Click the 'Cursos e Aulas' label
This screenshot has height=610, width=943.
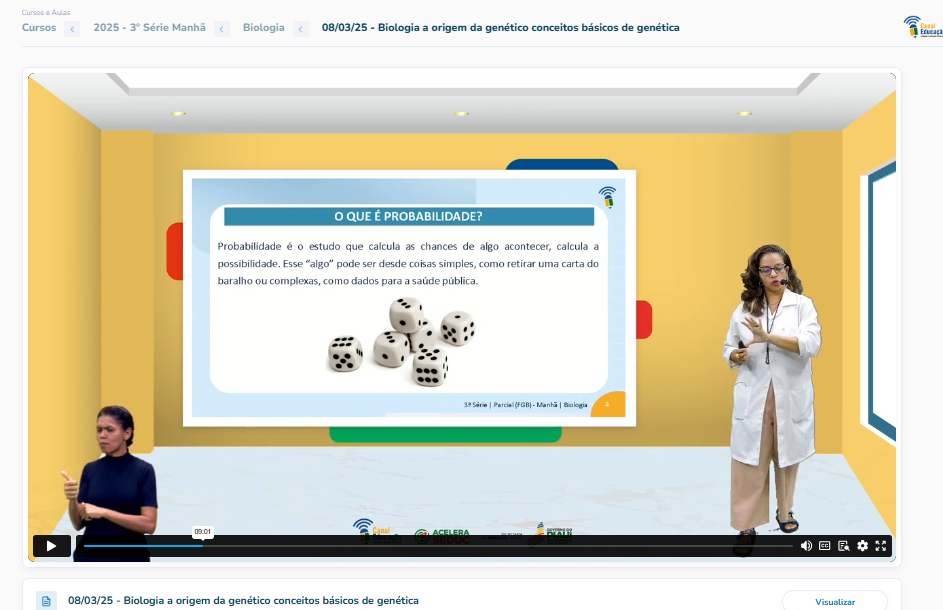click(46, 12)
